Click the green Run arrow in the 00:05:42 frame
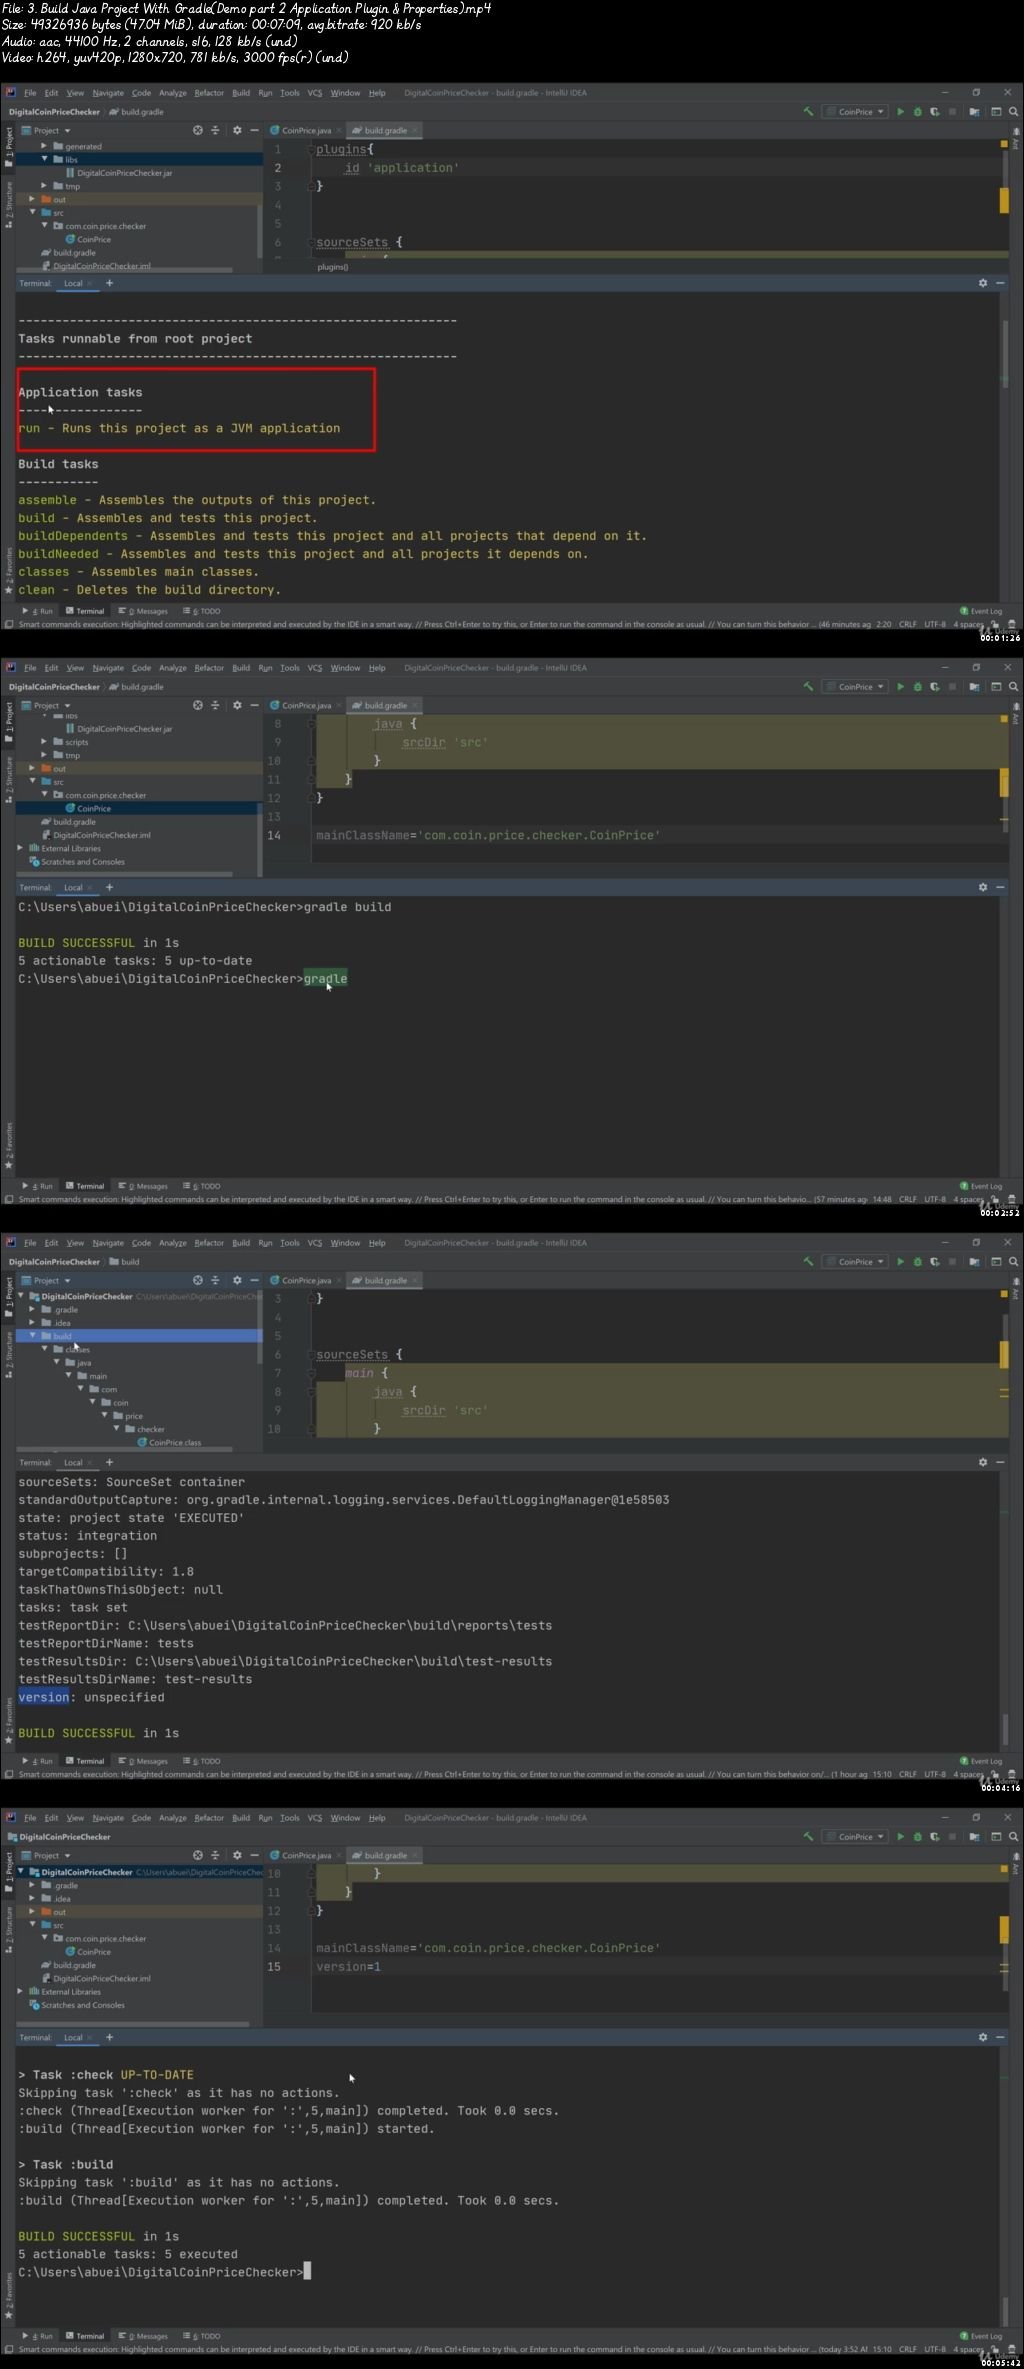 (x=900, y=1837)
